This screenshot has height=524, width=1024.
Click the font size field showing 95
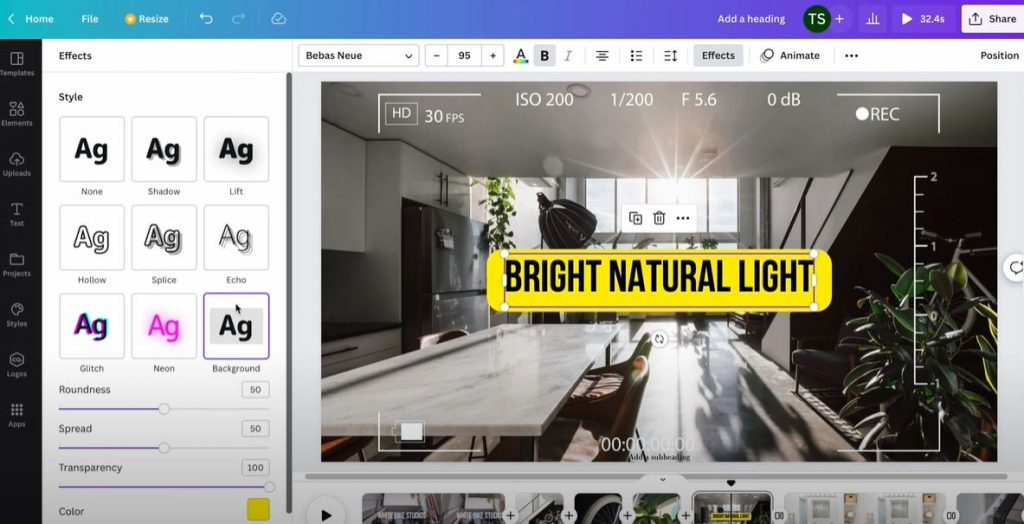pyautogui.click(x=464, y=56)
